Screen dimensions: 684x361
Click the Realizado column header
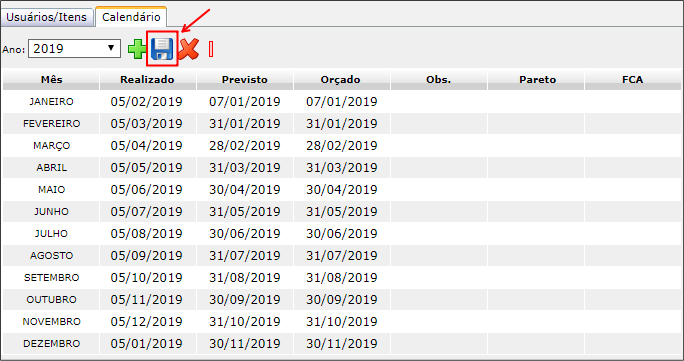click(147, 80)
